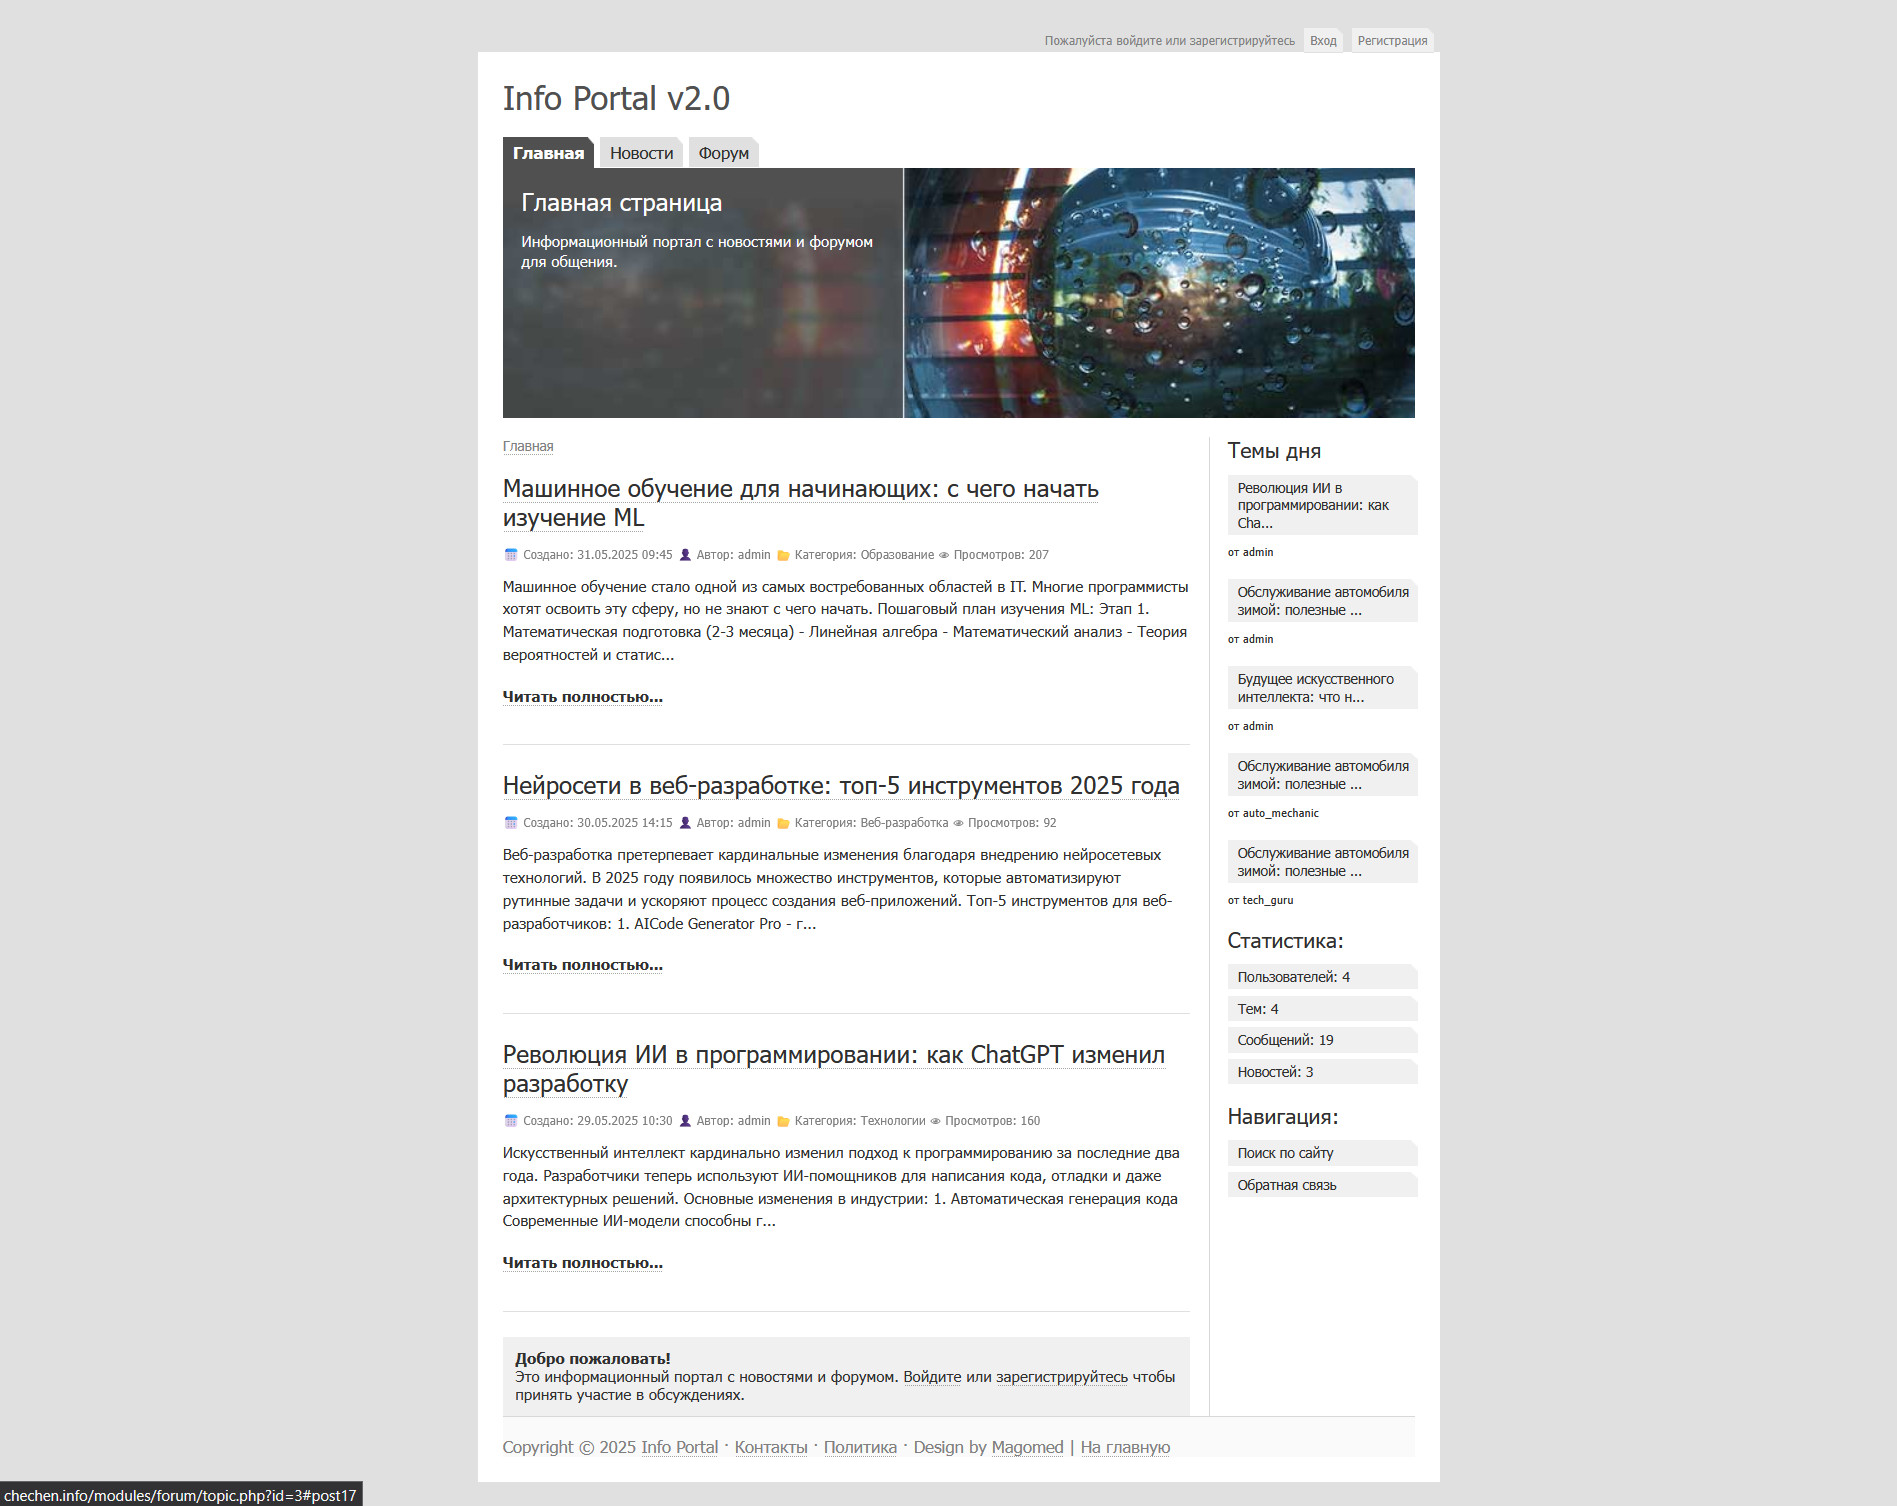Image resolution: width=1897 pixels, height=1506 pixels.
Task: Read full Нейросети в веб-разработке article
Action: point(582,965)
